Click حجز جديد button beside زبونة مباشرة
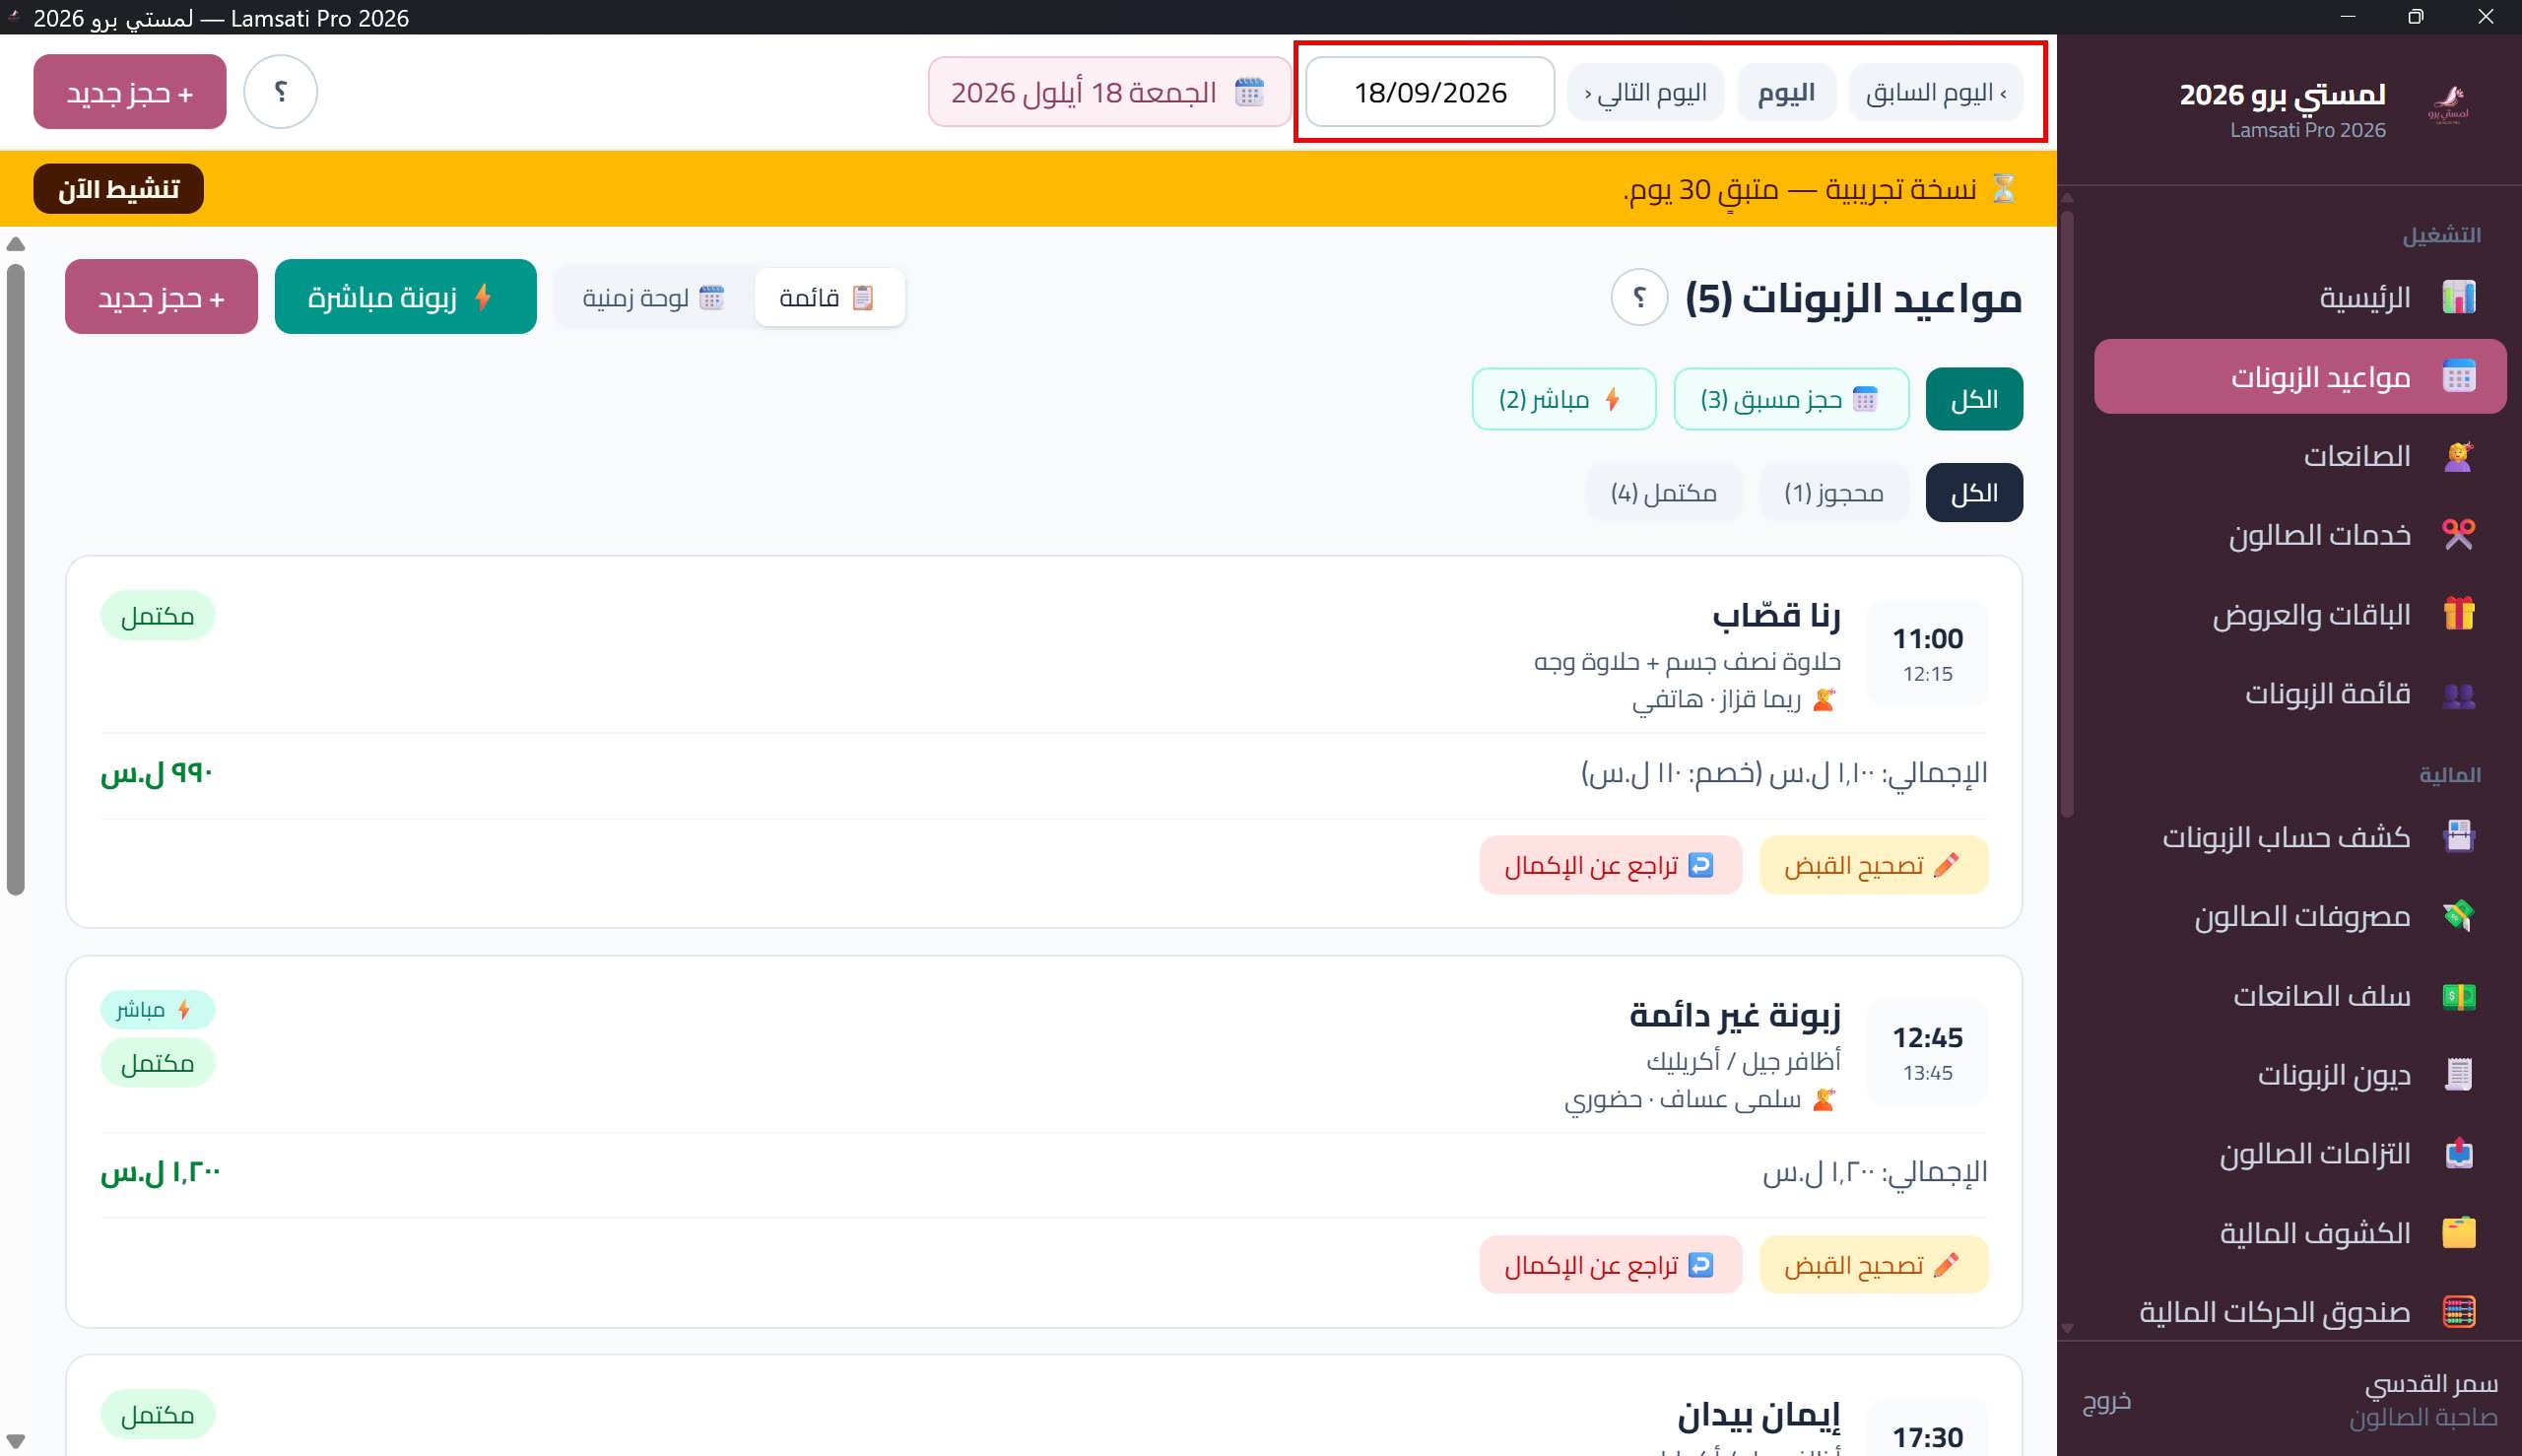 pos(161,297)
